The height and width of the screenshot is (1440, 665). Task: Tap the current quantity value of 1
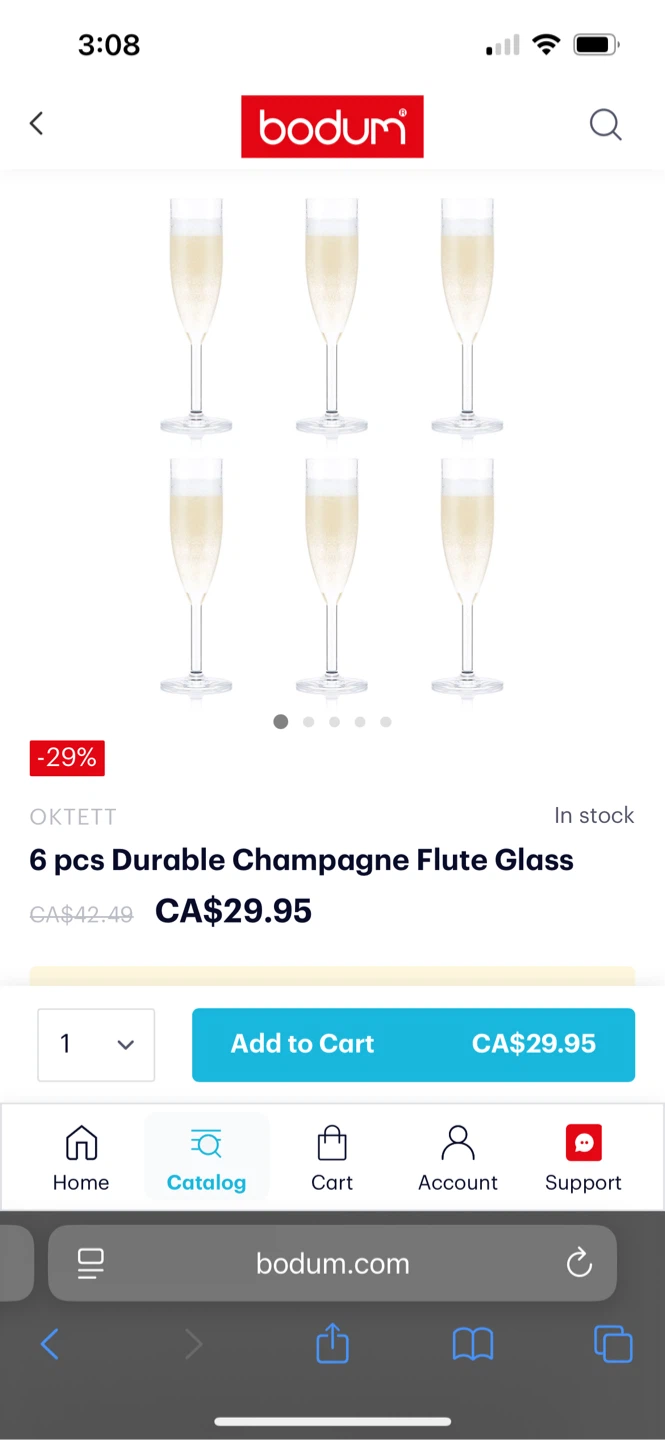pyautogui.click(x=65, y=1044)
